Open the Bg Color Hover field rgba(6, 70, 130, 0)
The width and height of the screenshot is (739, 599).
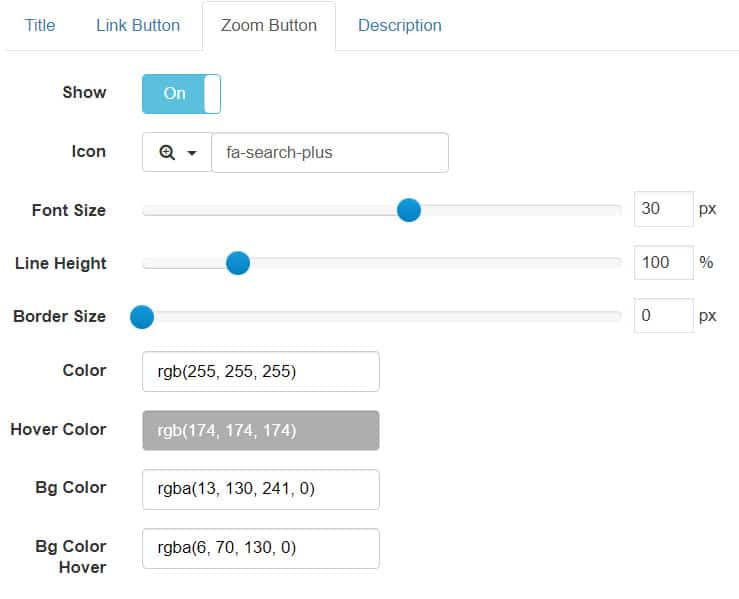(261, 548)
